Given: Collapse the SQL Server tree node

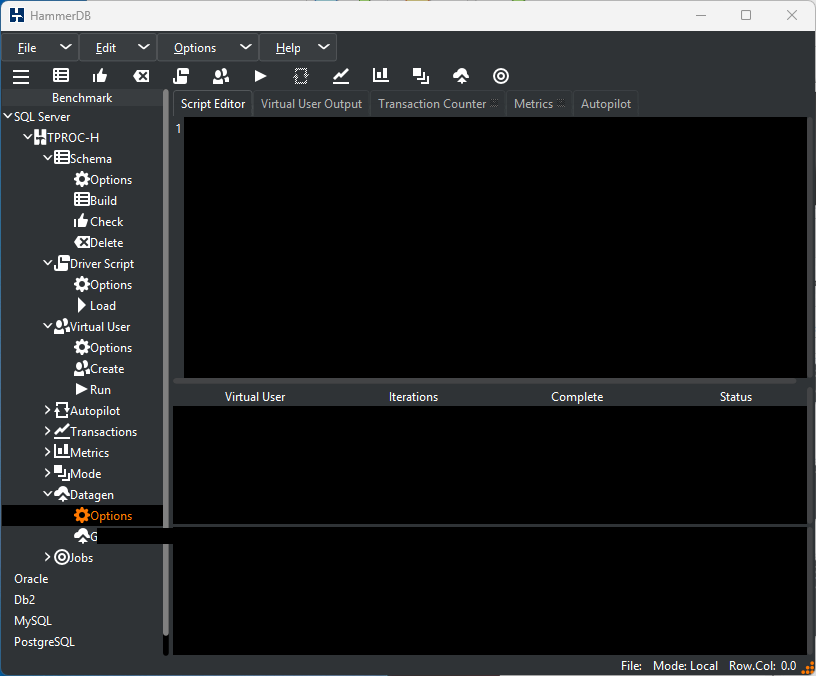Looking at the screenshot, I should [8, 116].
